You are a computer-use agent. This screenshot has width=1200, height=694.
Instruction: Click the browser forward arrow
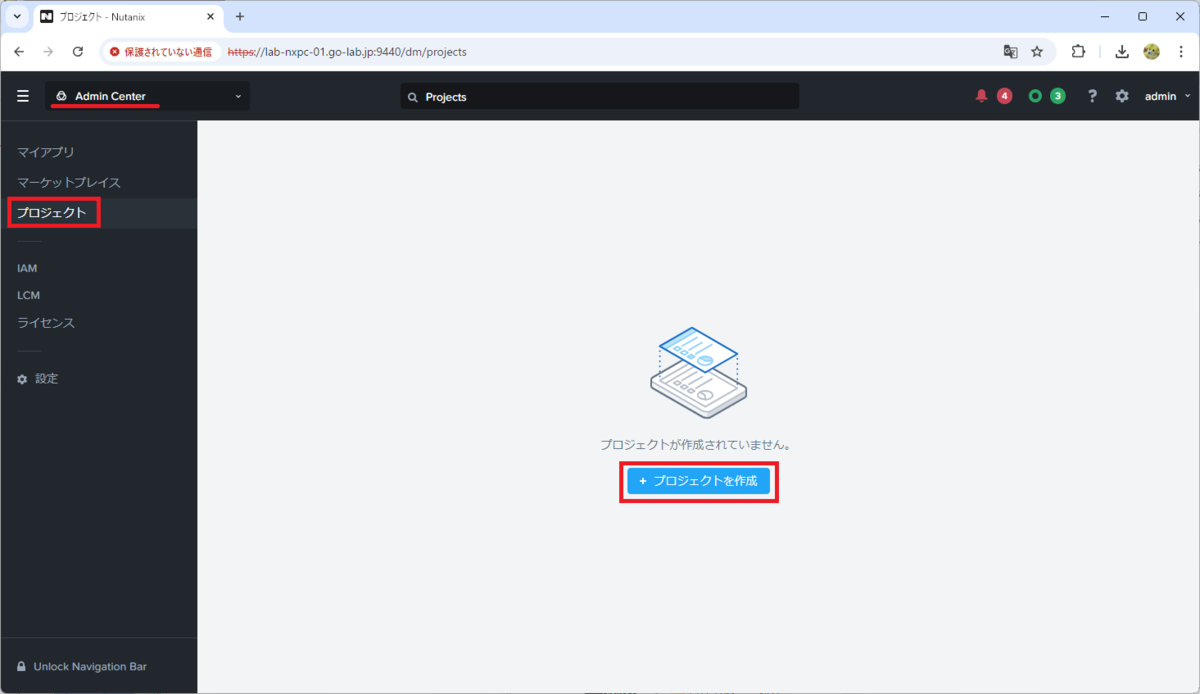point(48,51)
